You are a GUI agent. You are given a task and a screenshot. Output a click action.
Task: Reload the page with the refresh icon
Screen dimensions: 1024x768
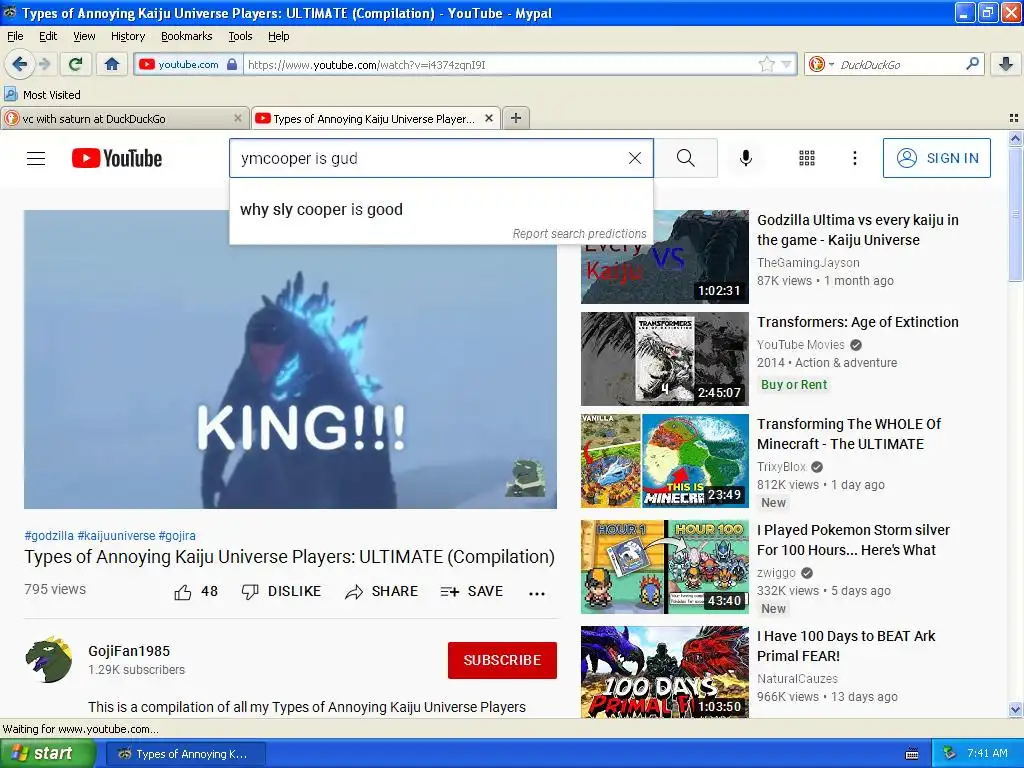pos(76,64)
